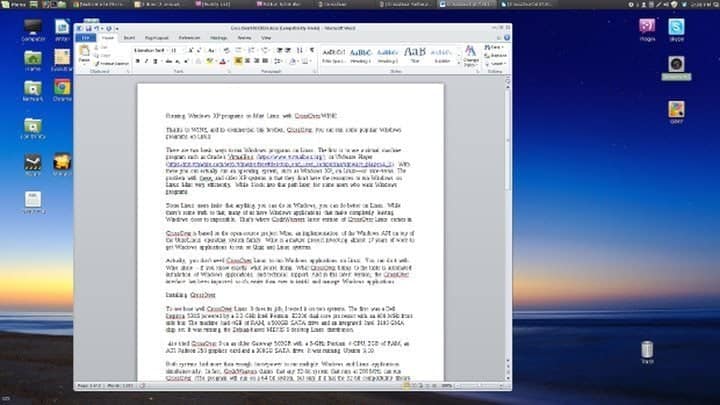Open the Computer desktop icon
The width and height of the screenshot is (720, 405).
tap(33, 30)
